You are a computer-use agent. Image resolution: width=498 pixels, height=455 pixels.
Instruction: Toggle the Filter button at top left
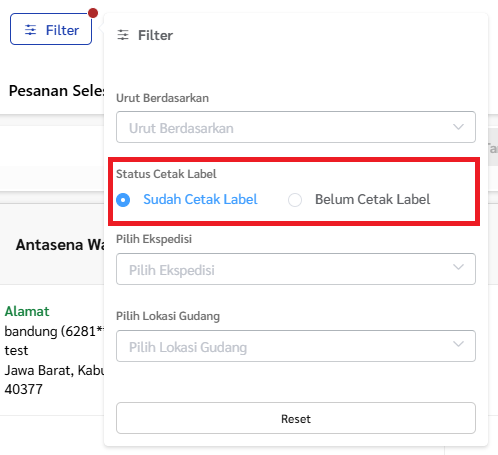pos(51,29)
